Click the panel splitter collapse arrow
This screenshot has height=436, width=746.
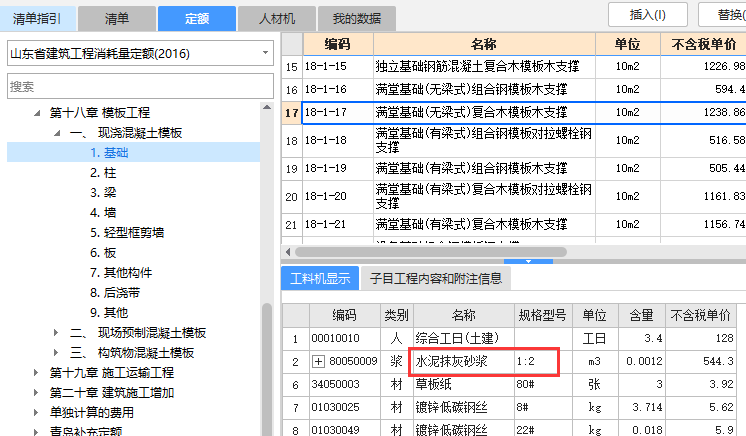tap(528, 261)
